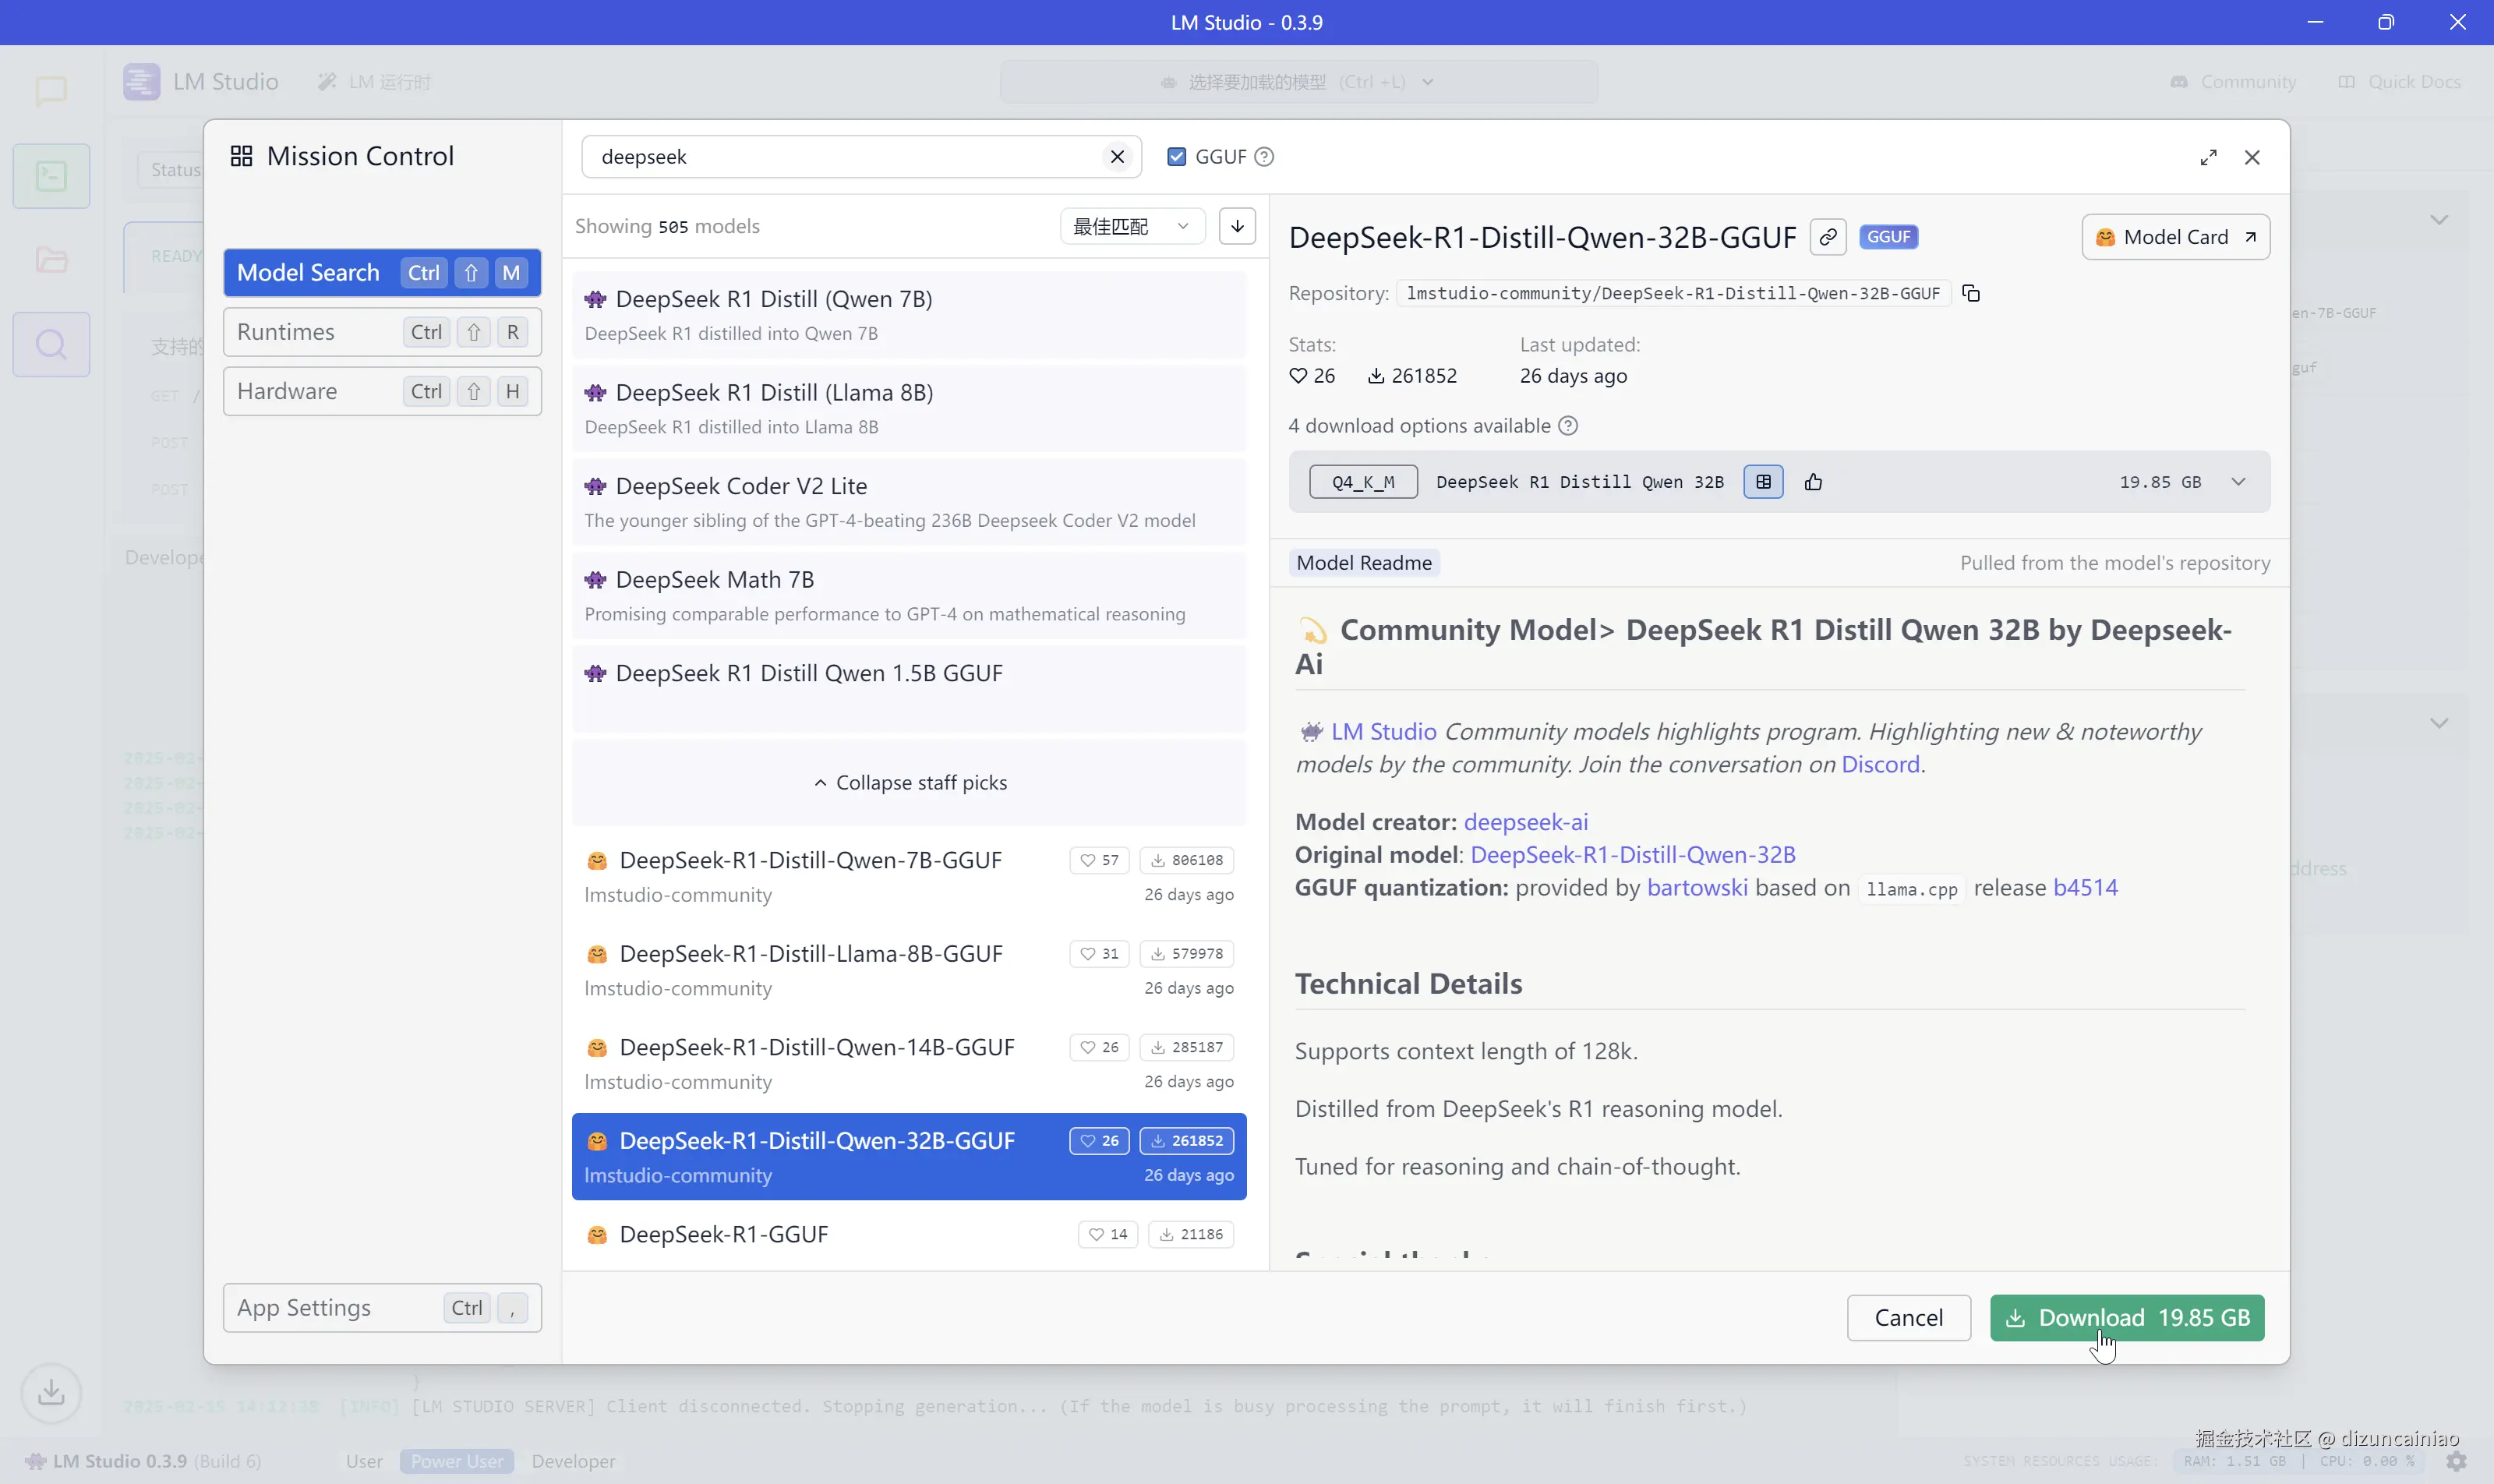This screenshot has height=1484, width=2494.
Task: Open the Downloads icon in sidebar
Action: [51, 1392]
